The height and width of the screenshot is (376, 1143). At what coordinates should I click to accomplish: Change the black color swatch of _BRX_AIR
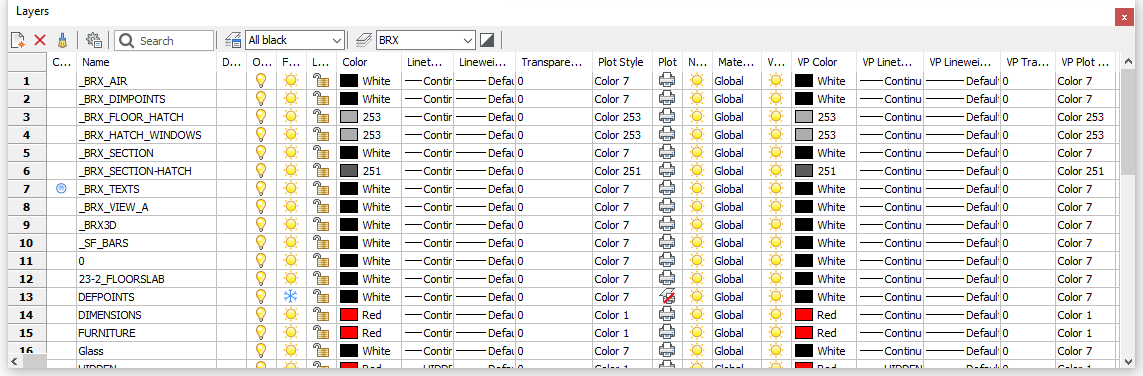click(x=349, y=81)
